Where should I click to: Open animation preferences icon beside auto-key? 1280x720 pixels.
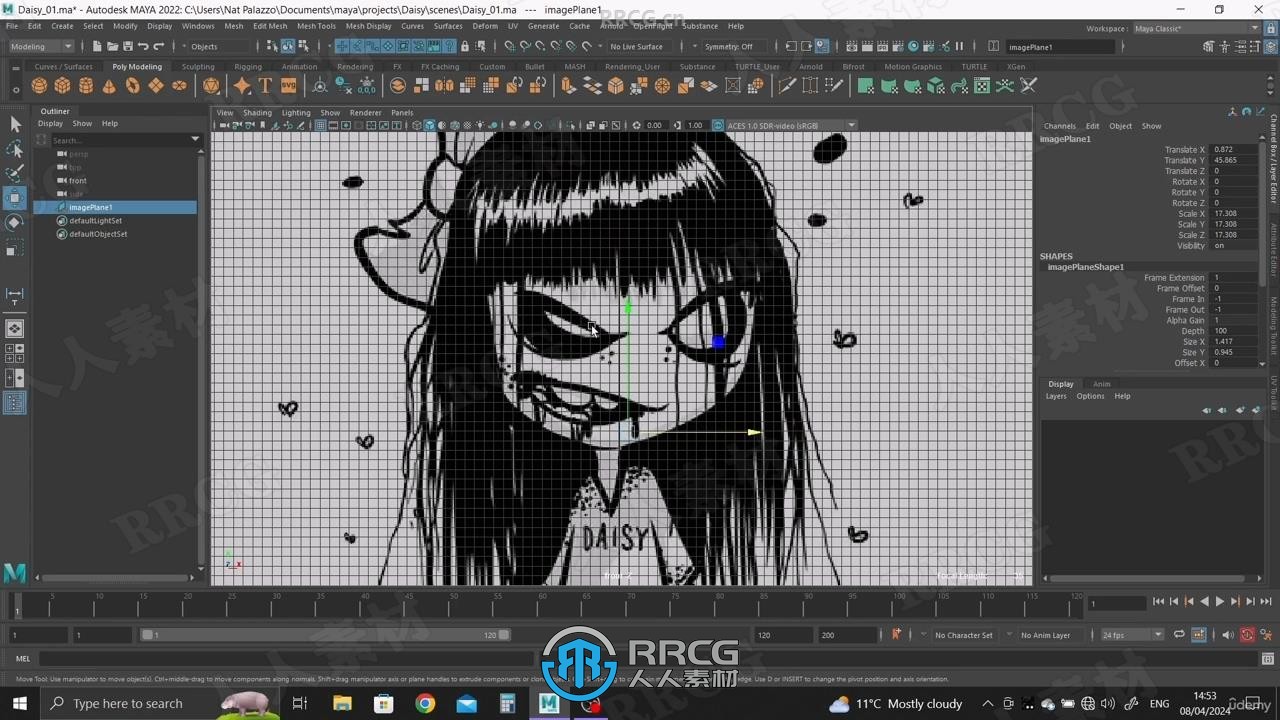point(1265,635)
